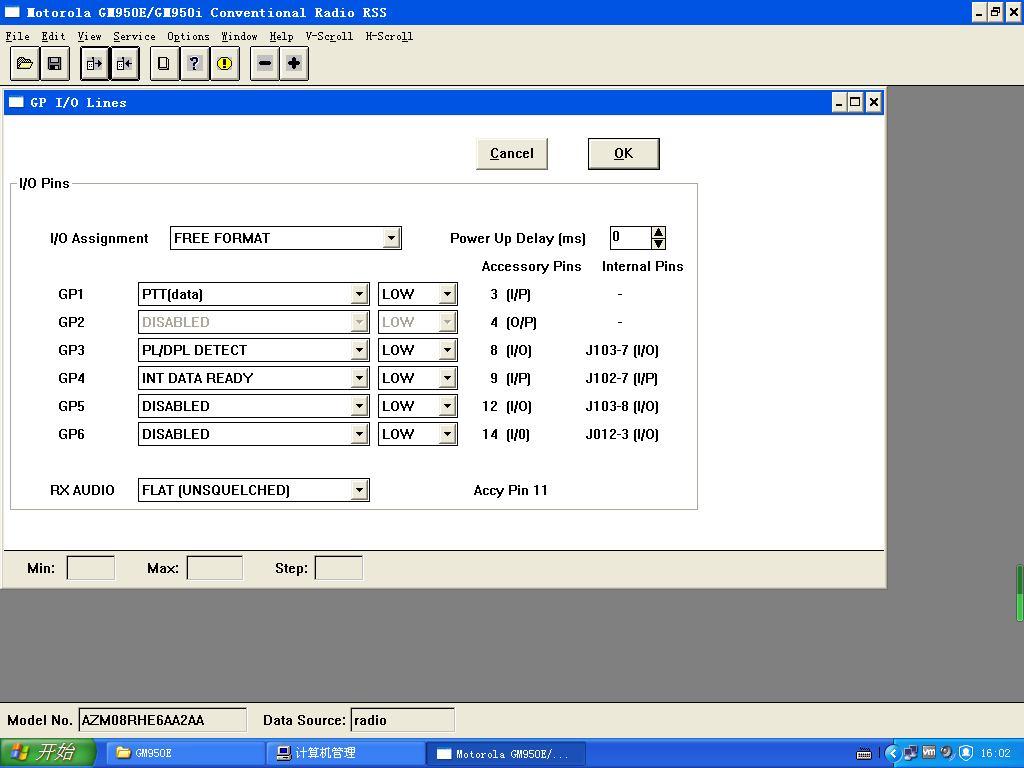Click the plus toolbar button
The height and width of the screenshot is (768, 1024).
294,63
